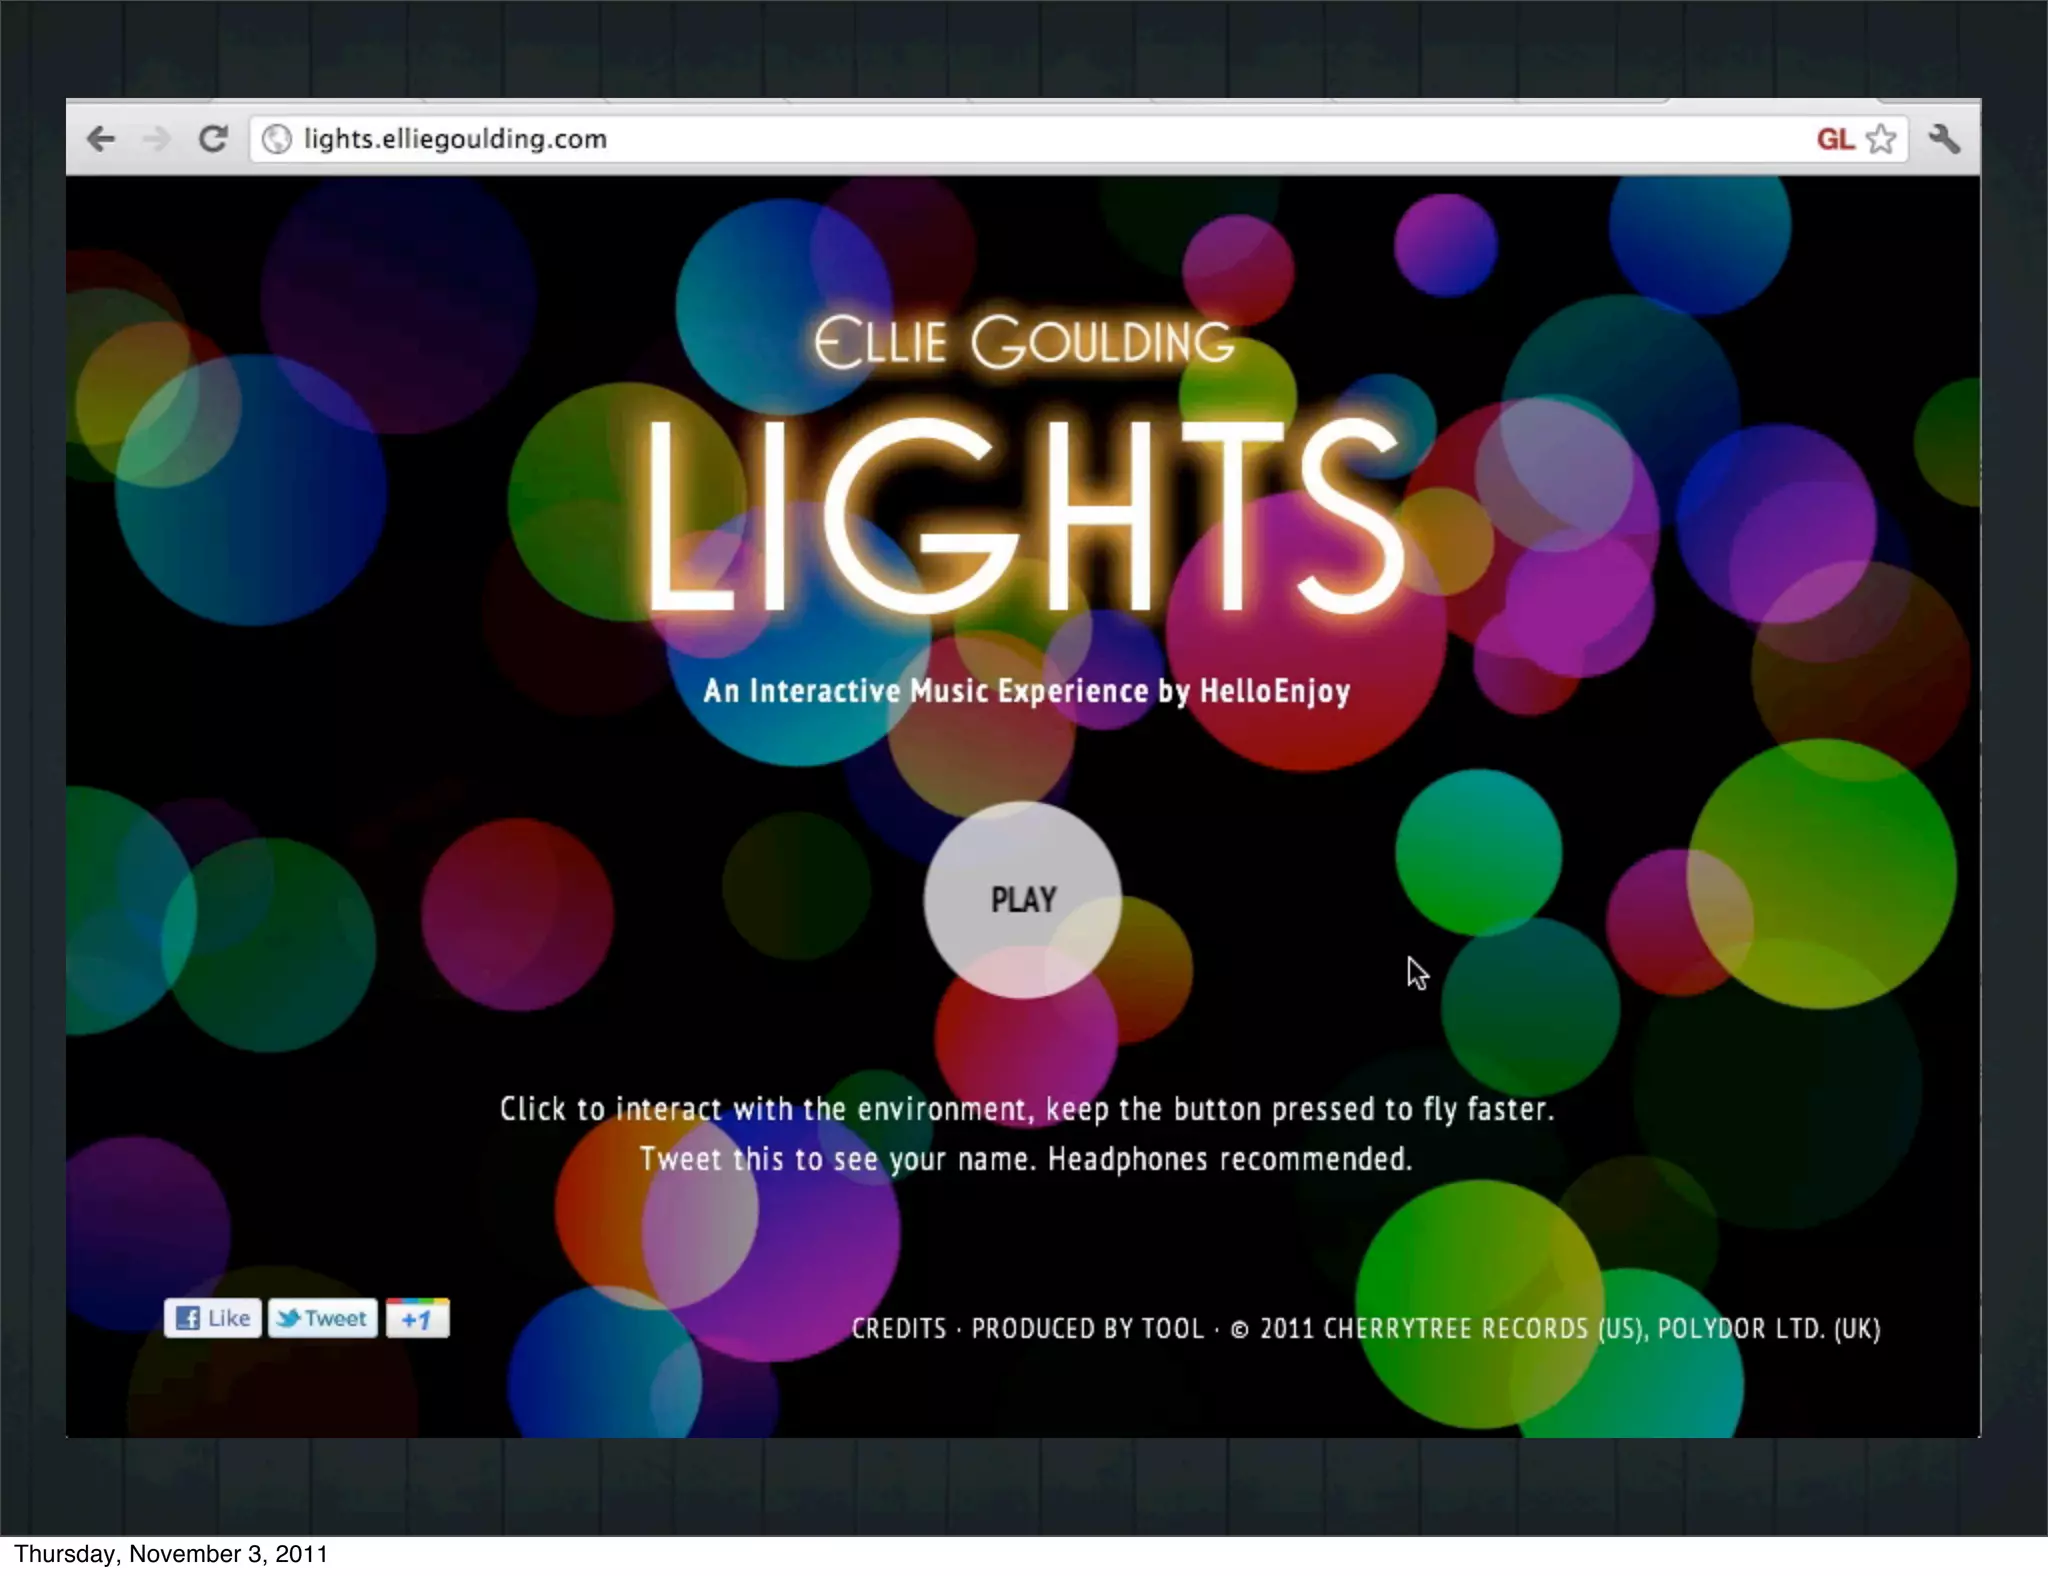The image size is (2048, 1576).
Task: Click the PRODUCED BY TOOL link
Action: (1087, 1328)
